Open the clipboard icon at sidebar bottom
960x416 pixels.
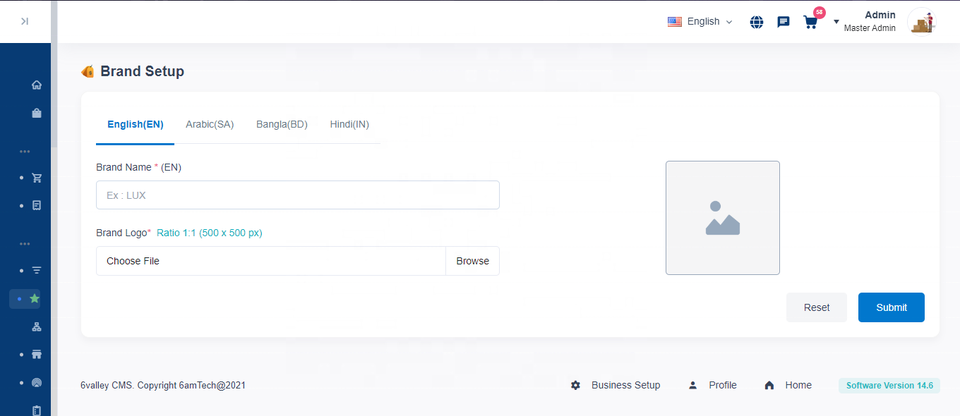click(37, 410)
